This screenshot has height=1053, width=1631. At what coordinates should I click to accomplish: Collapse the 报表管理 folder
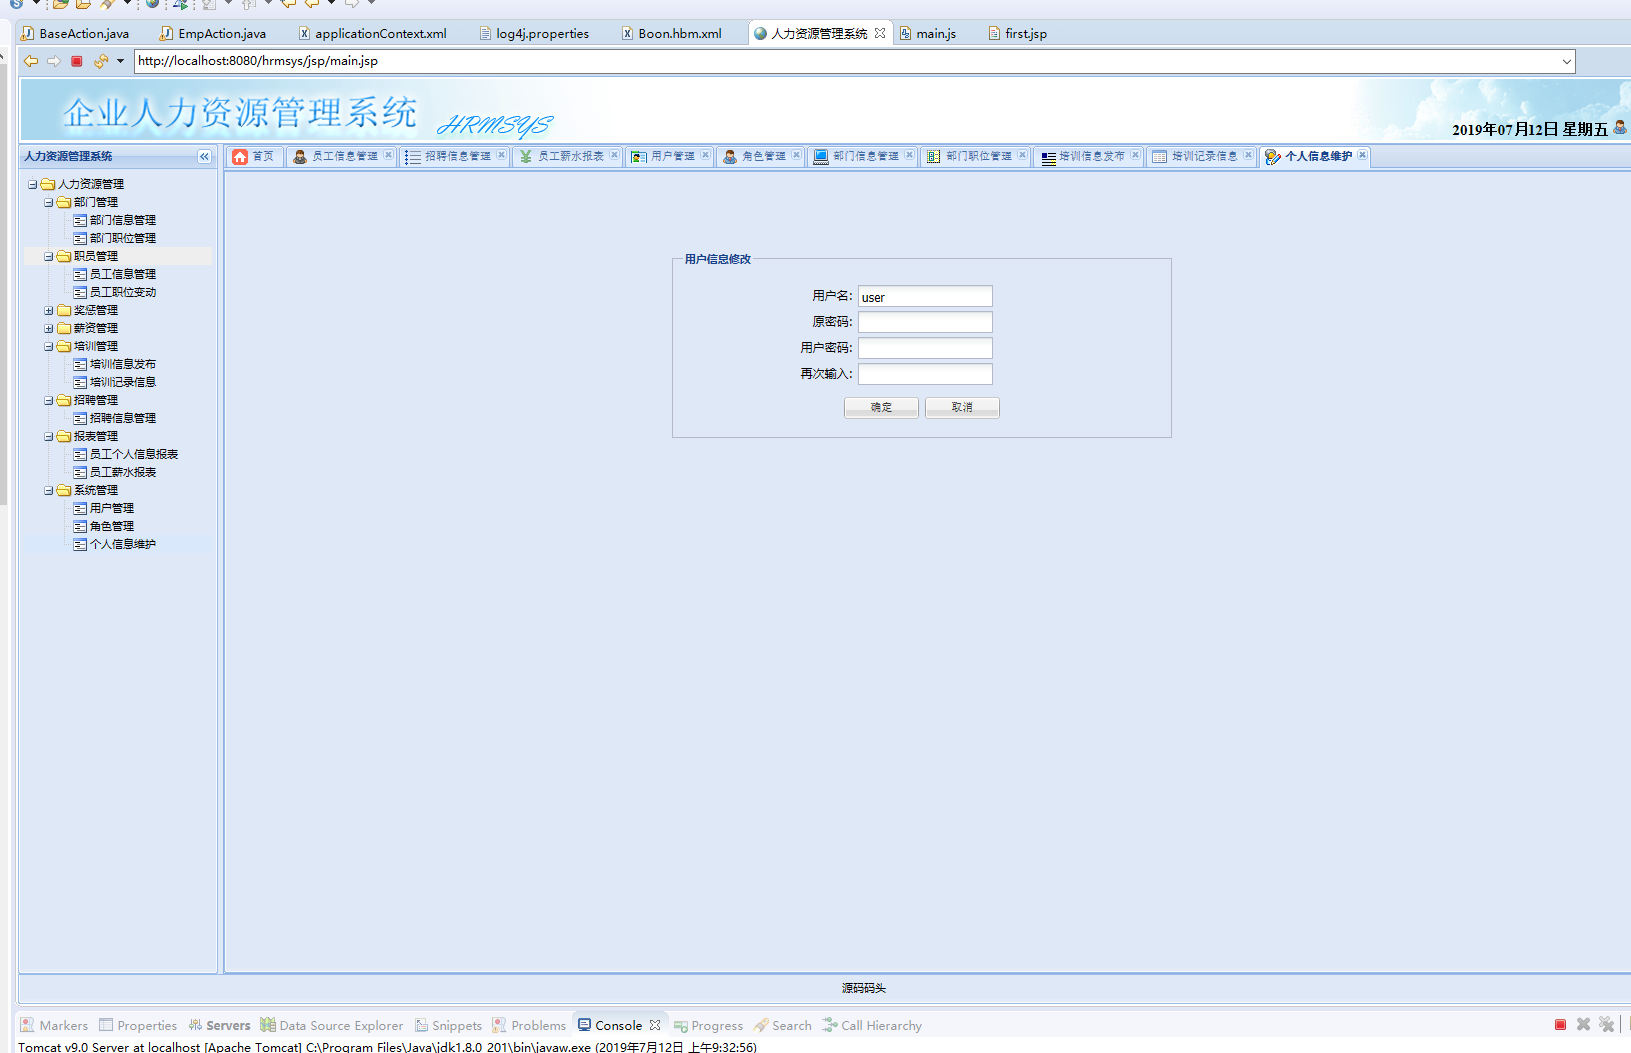pyautogui.click(x=49, y=436)
